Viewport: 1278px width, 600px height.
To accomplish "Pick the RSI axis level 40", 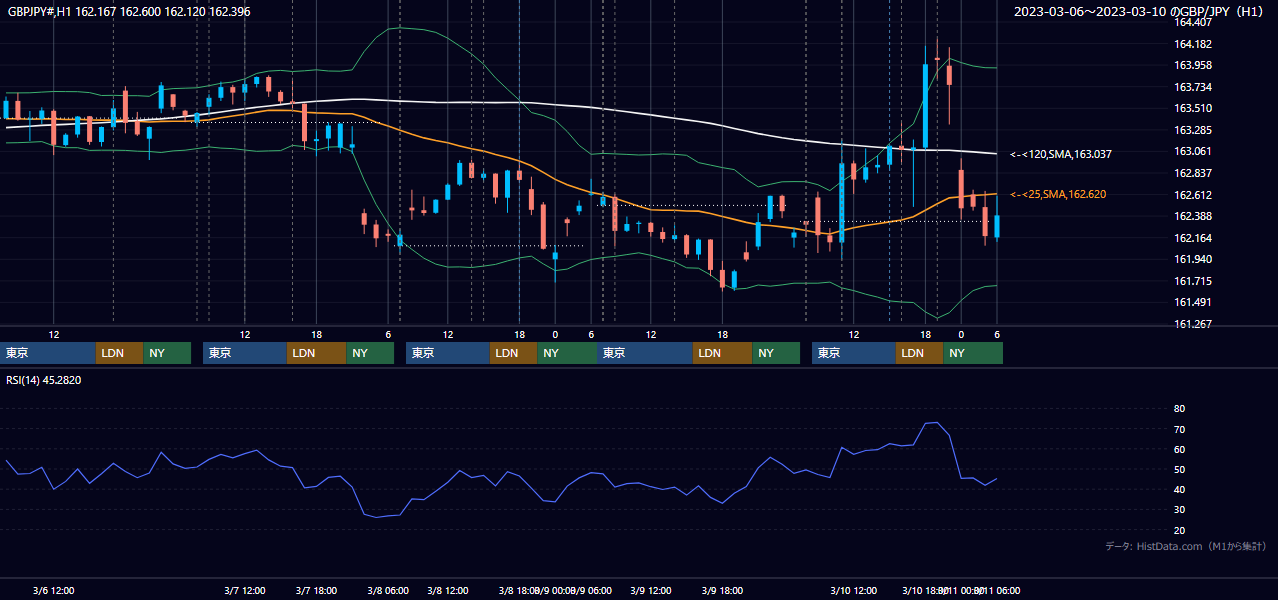I will pyautogui.click(x=1179, y=489).
